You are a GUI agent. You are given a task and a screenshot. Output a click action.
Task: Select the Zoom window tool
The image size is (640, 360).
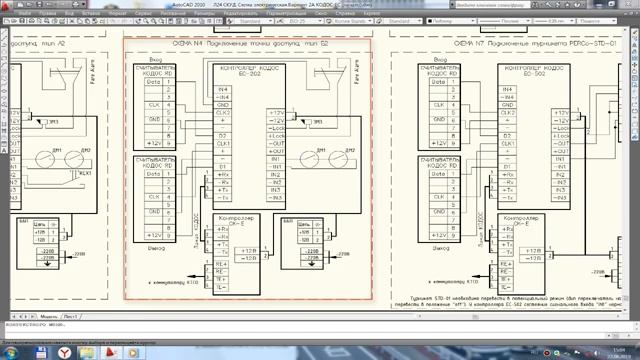click(153, 21)
